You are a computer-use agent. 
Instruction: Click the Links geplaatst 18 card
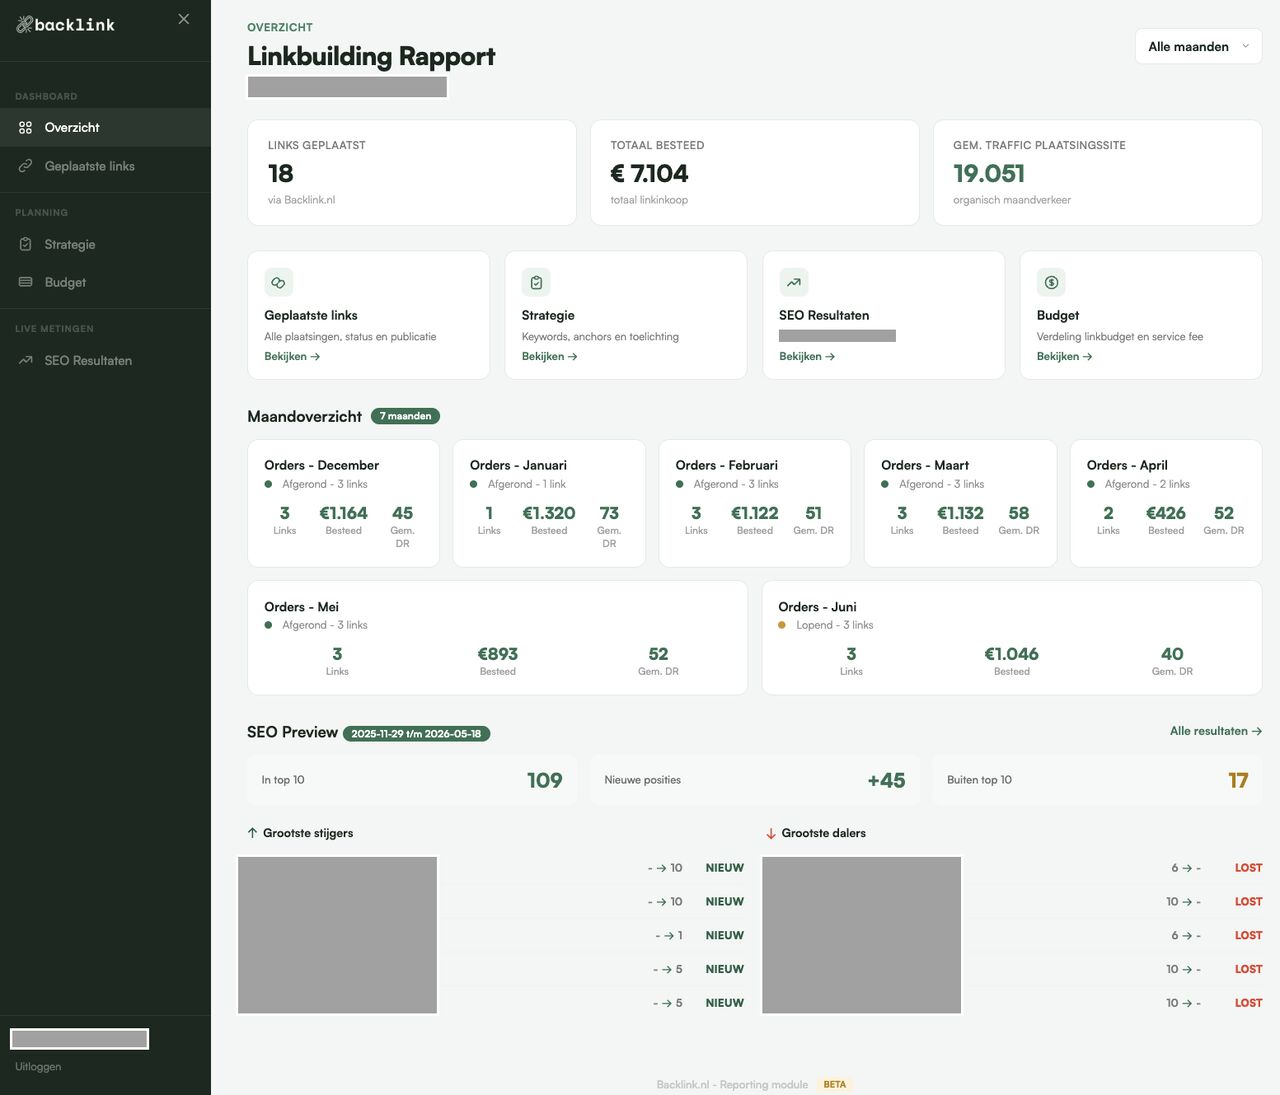412,173
